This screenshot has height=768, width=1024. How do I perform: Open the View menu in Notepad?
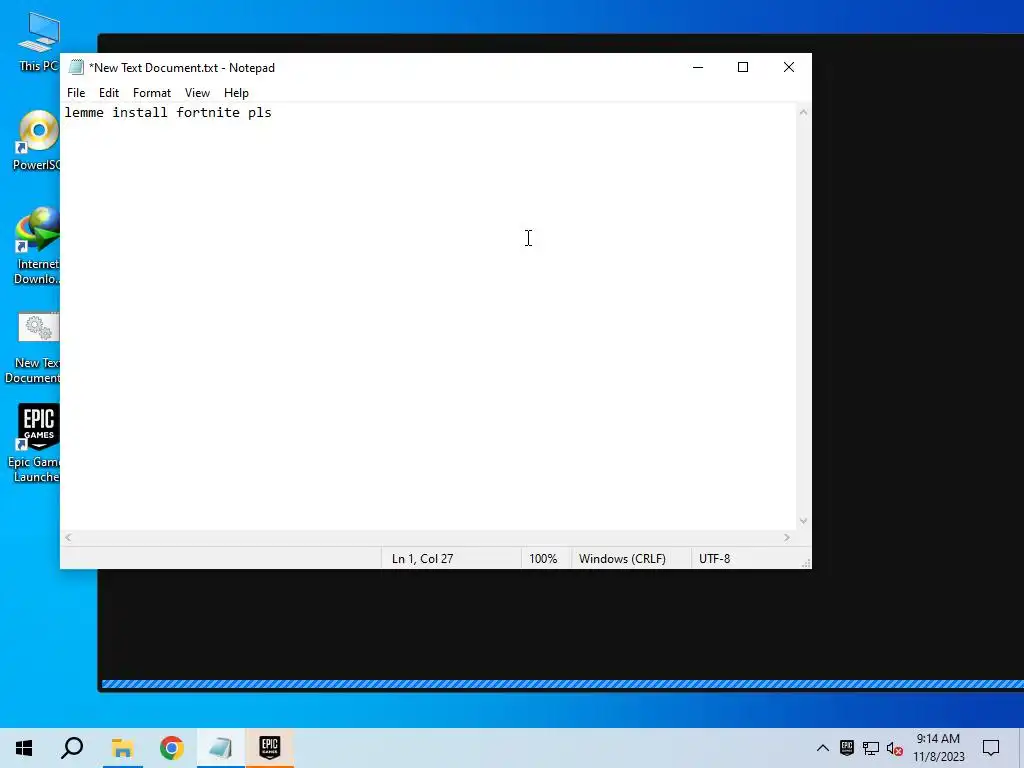click(x=197, y=93)
